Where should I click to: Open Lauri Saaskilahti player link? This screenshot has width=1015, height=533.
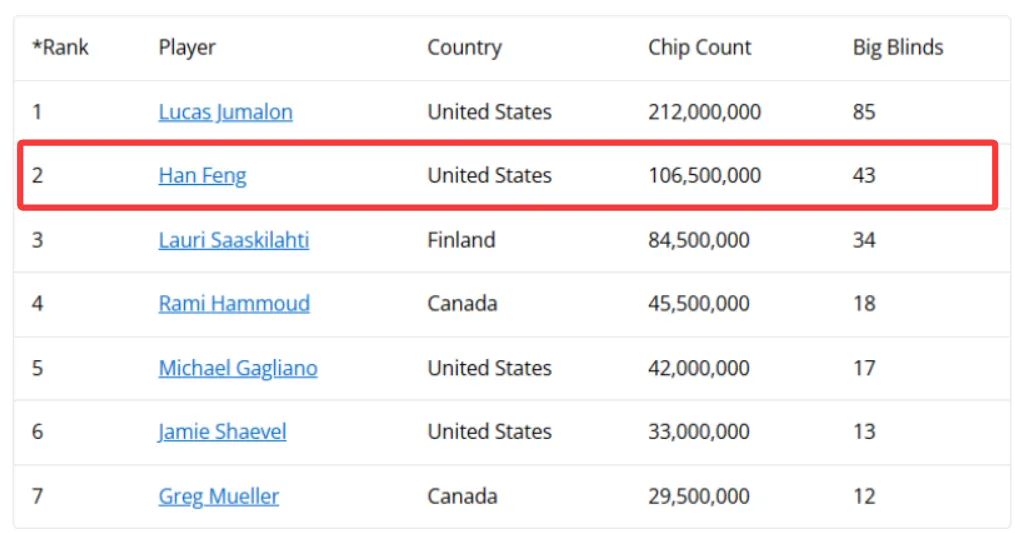[234, 240]
